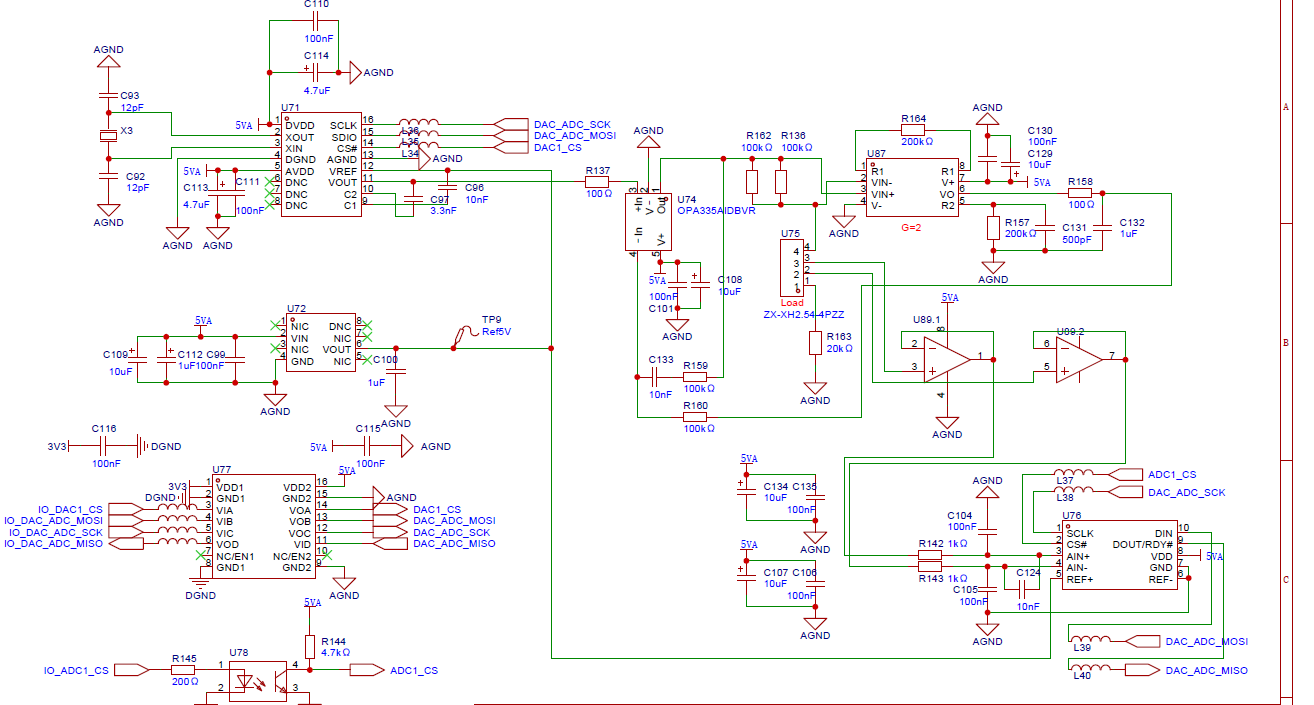Select capacitor C116 100nF
The image size is (1314, 705).
105,446
